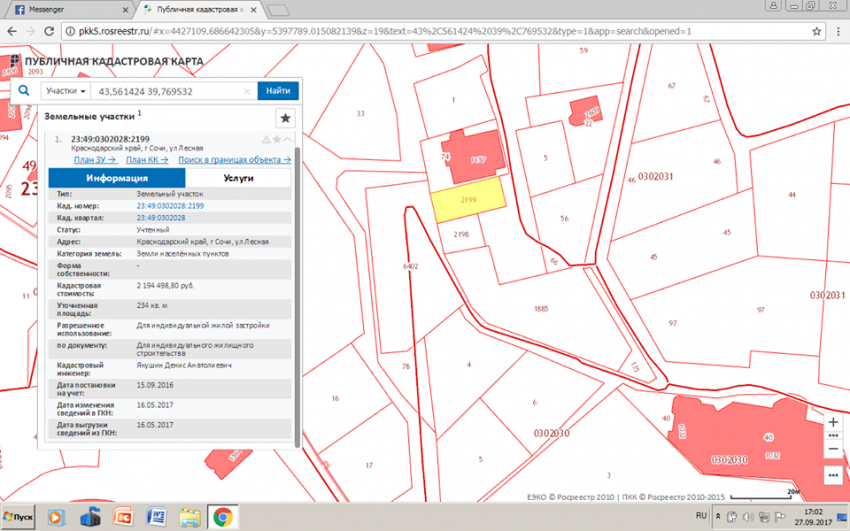Click Поиск в границах объекта link
The height and width of the screenshot is (531, 850).
tap(234, 160)
